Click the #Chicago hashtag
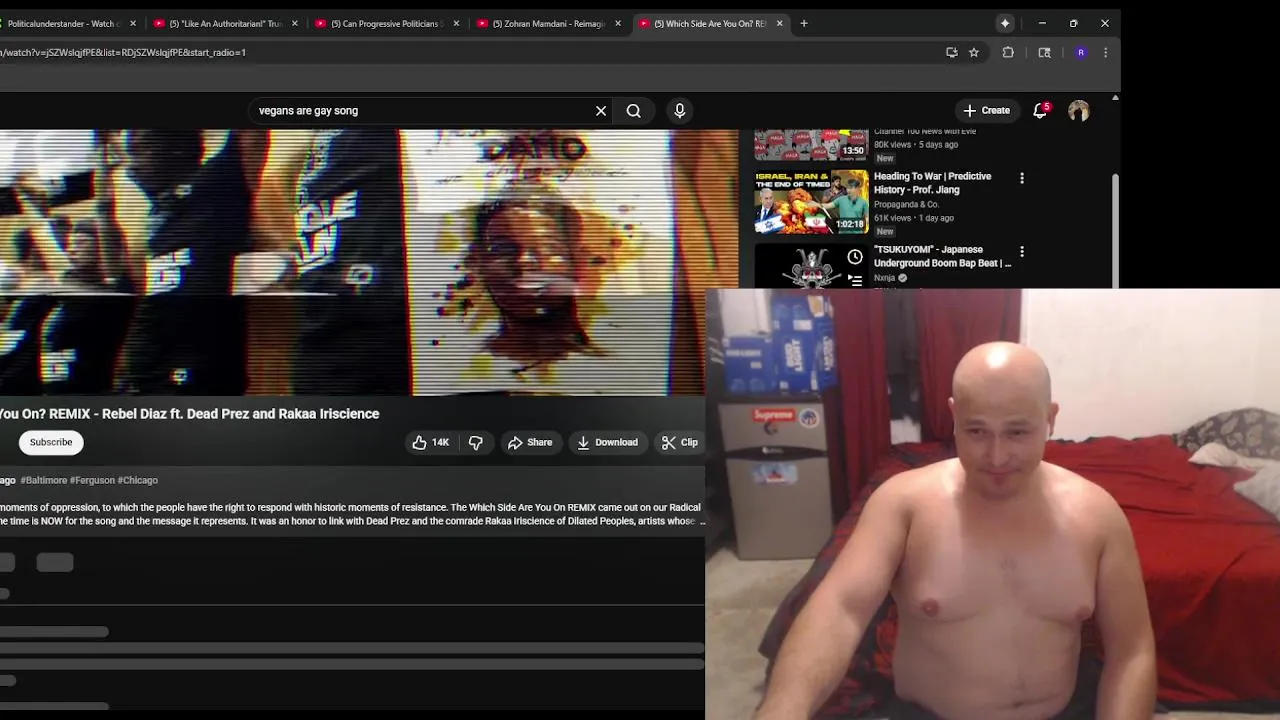 137,481
